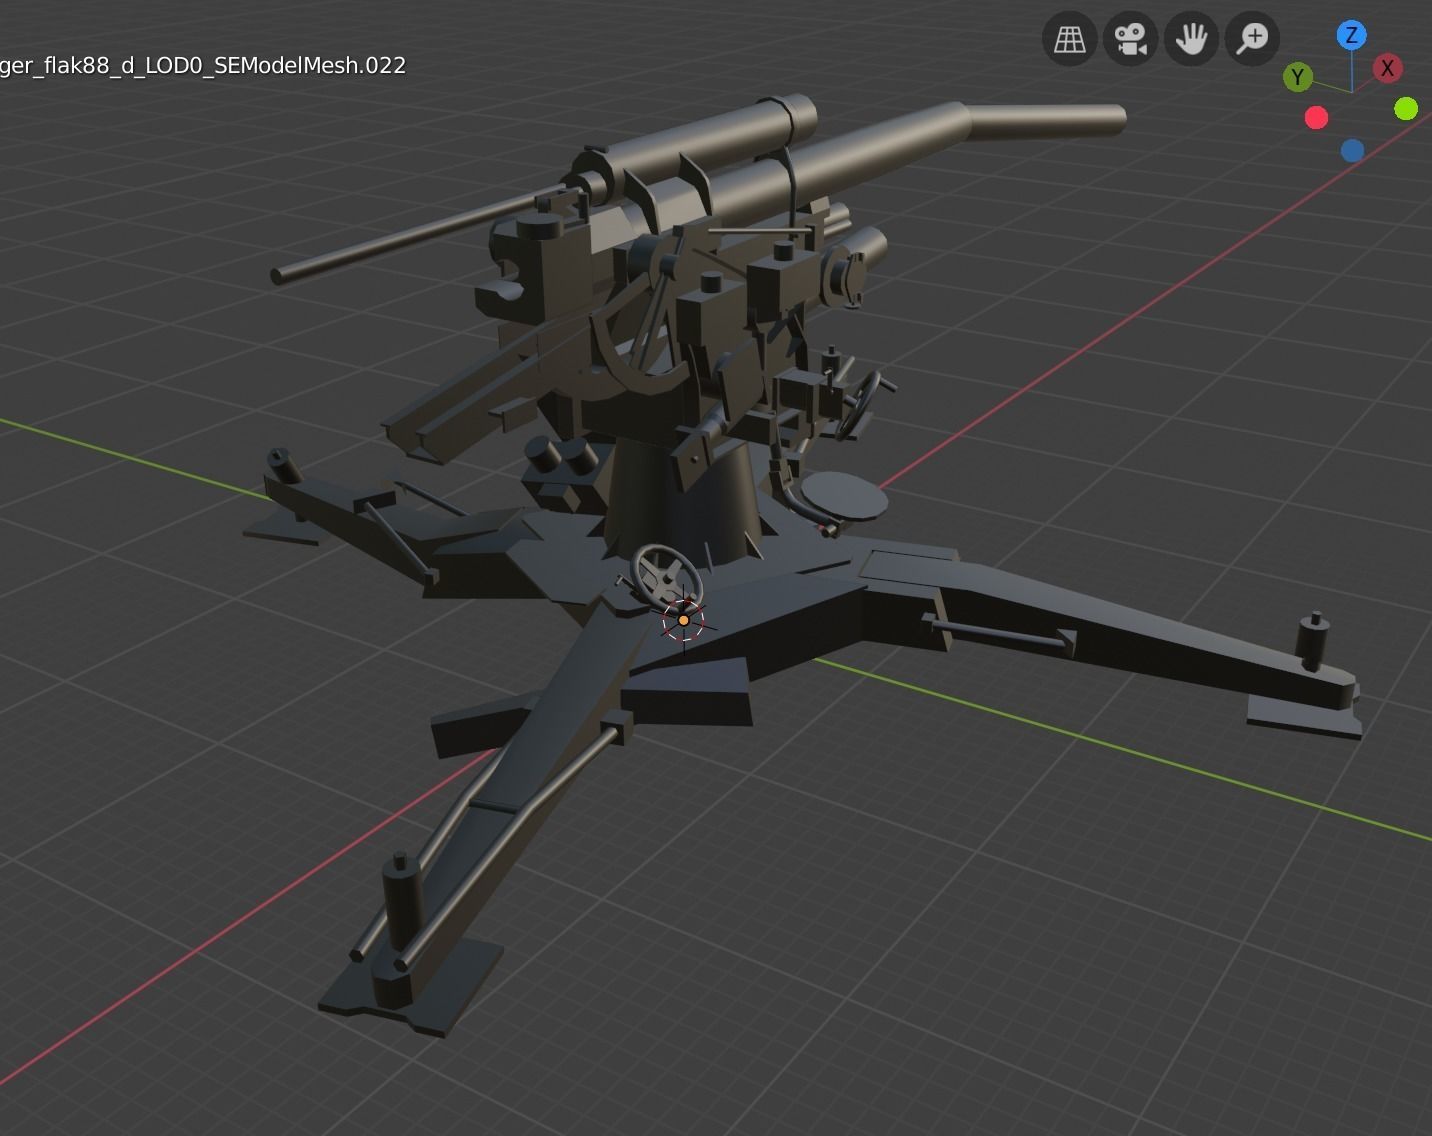Snap view to Z axis on gizmo

[x=1351, y=36]
